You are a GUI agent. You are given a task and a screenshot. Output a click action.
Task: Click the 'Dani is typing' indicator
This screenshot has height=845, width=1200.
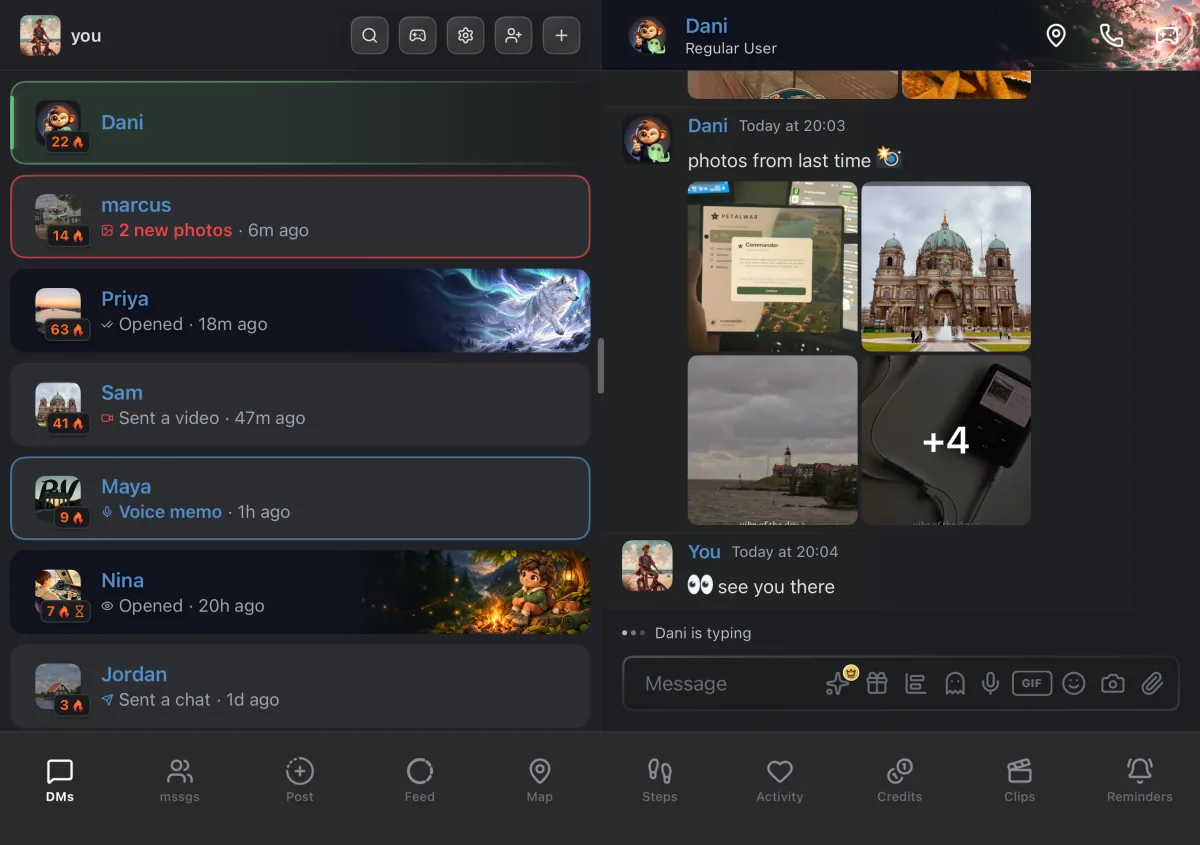(x=703, y=633)
